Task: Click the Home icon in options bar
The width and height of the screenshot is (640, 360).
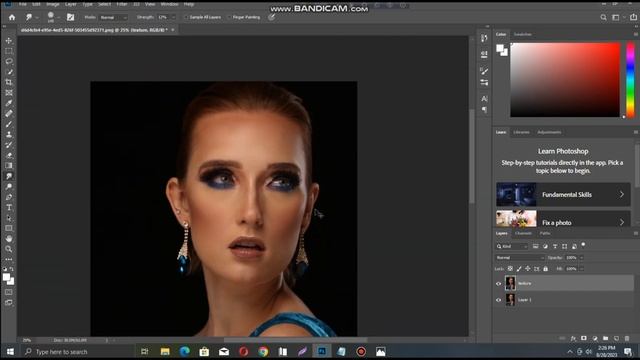Action: (x=12, y=17)
